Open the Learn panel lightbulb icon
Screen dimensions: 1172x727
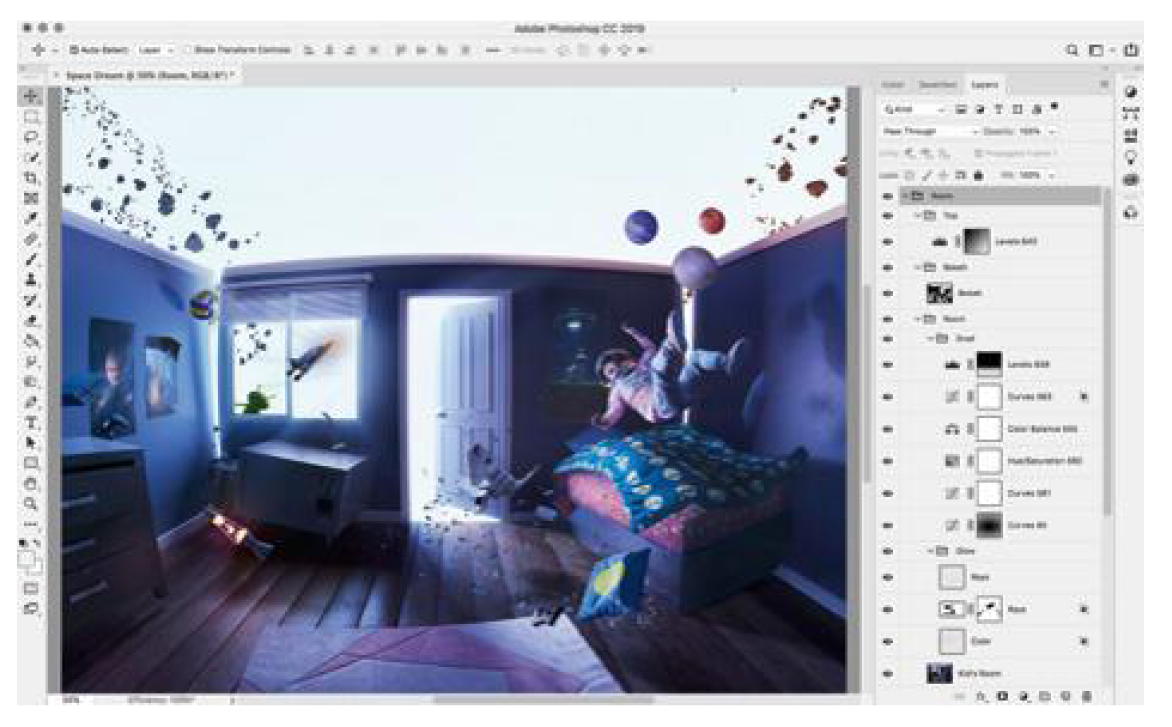[x=1131, y=158]
